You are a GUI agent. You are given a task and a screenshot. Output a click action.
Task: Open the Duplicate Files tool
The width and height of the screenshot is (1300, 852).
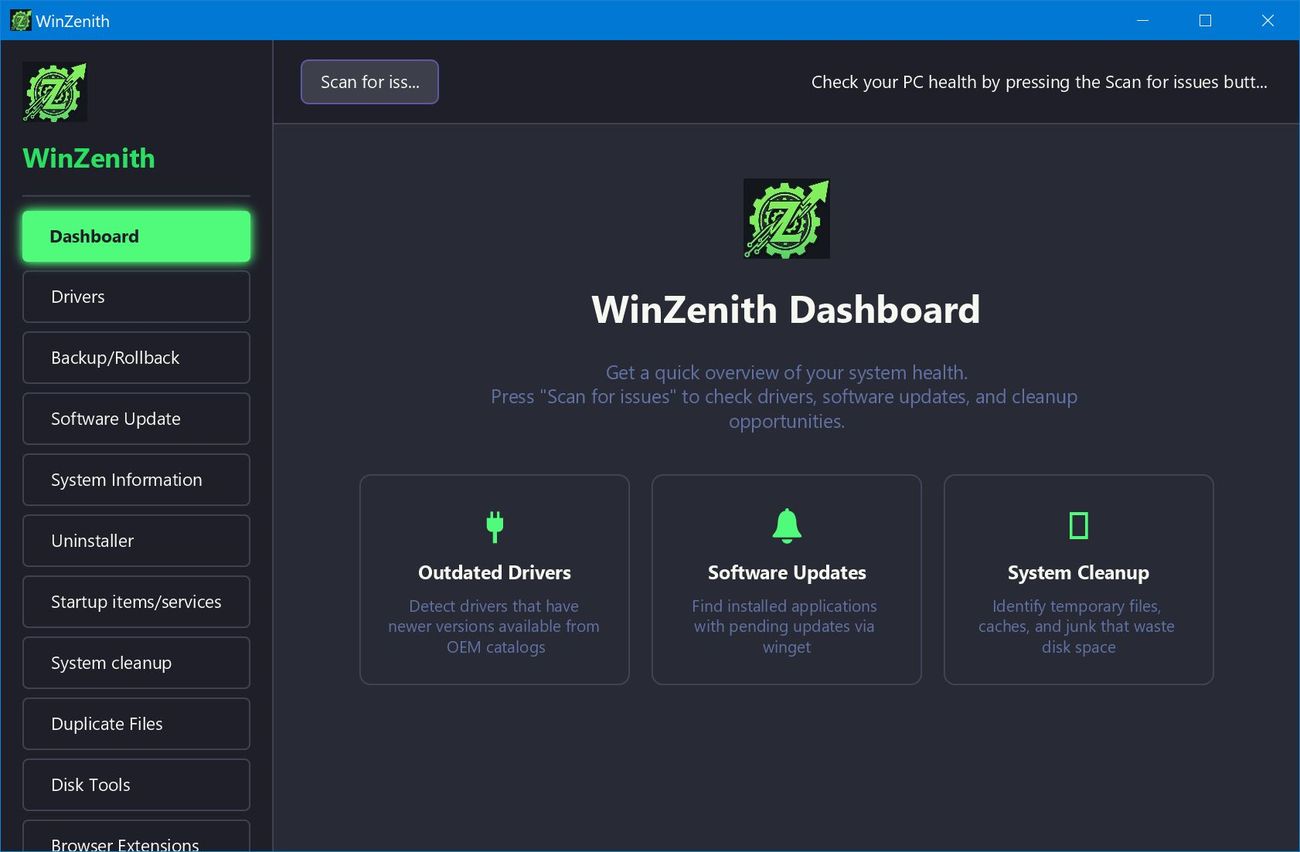tap(136, 724)
